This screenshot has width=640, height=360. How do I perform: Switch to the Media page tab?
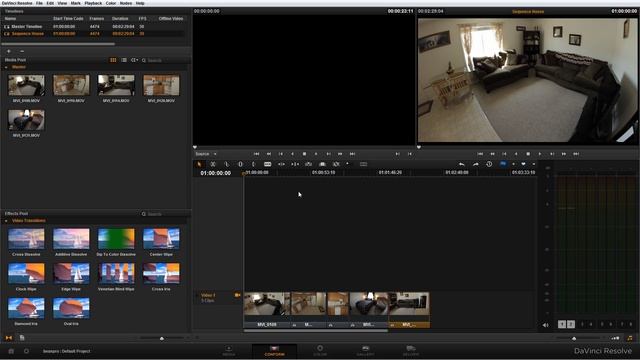coord(229,350)
